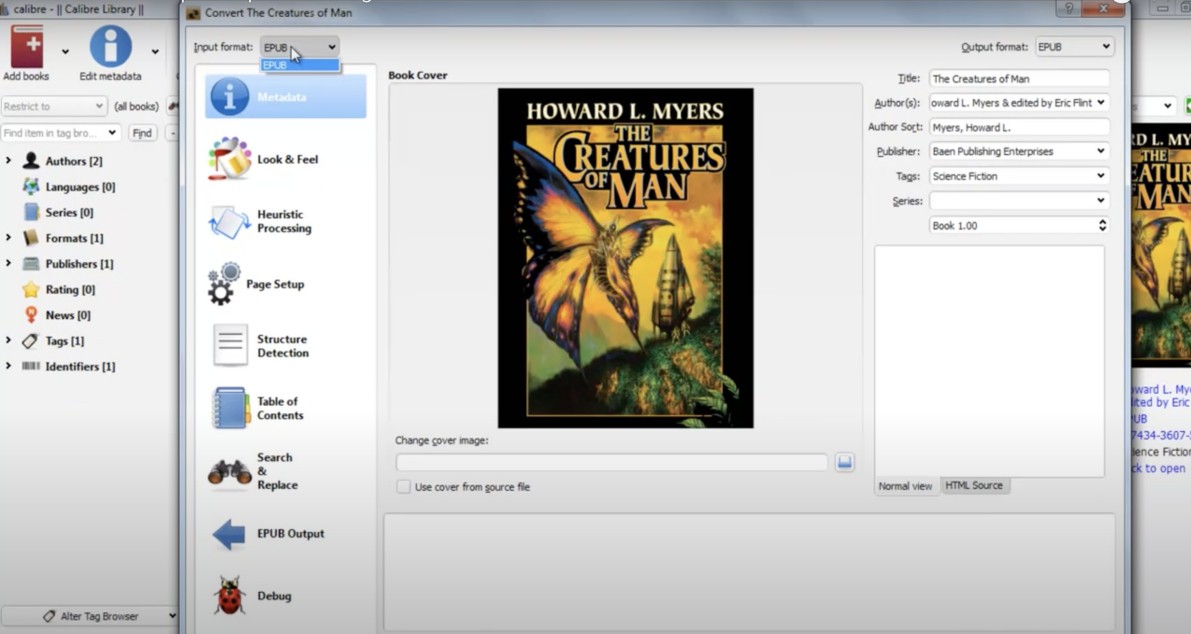The height and width of the screenshot is (634, 1191).
Task: Open the Look & Feel section
Action: click(286, 159)
